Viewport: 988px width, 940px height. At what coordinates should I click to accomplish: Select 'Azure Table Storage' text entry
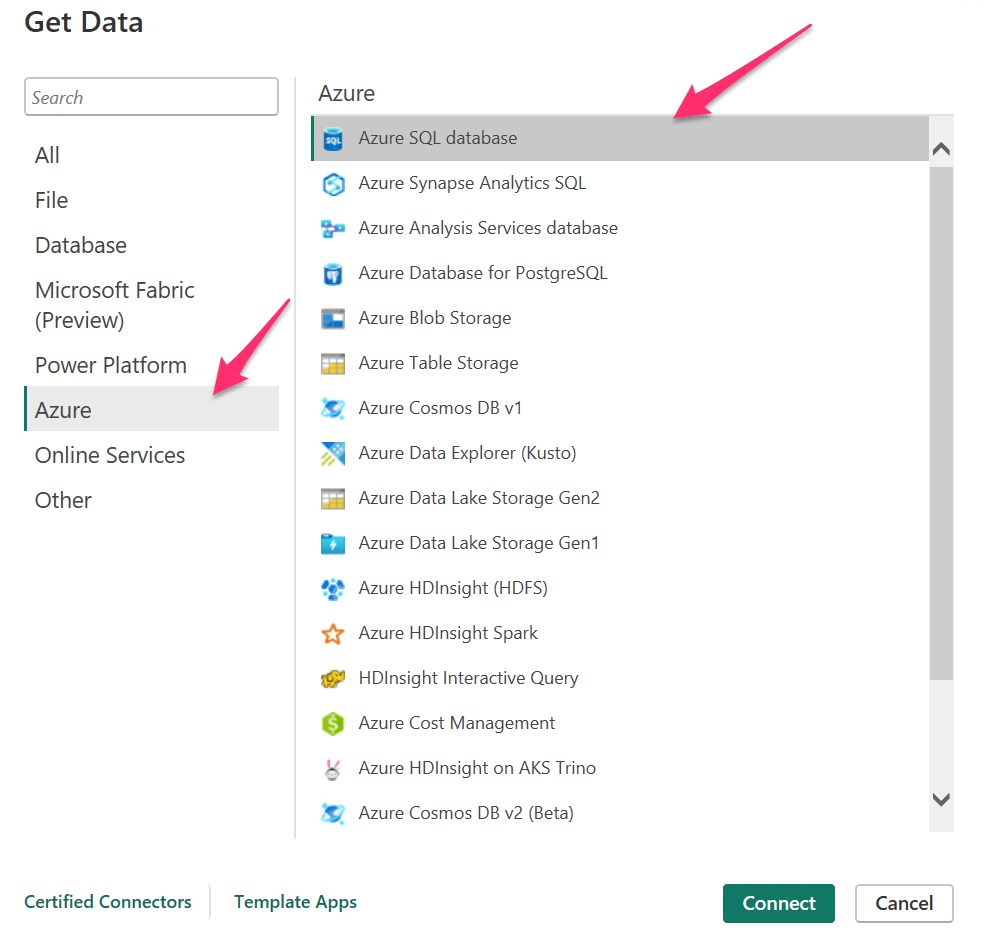click(x=439, y=364)
